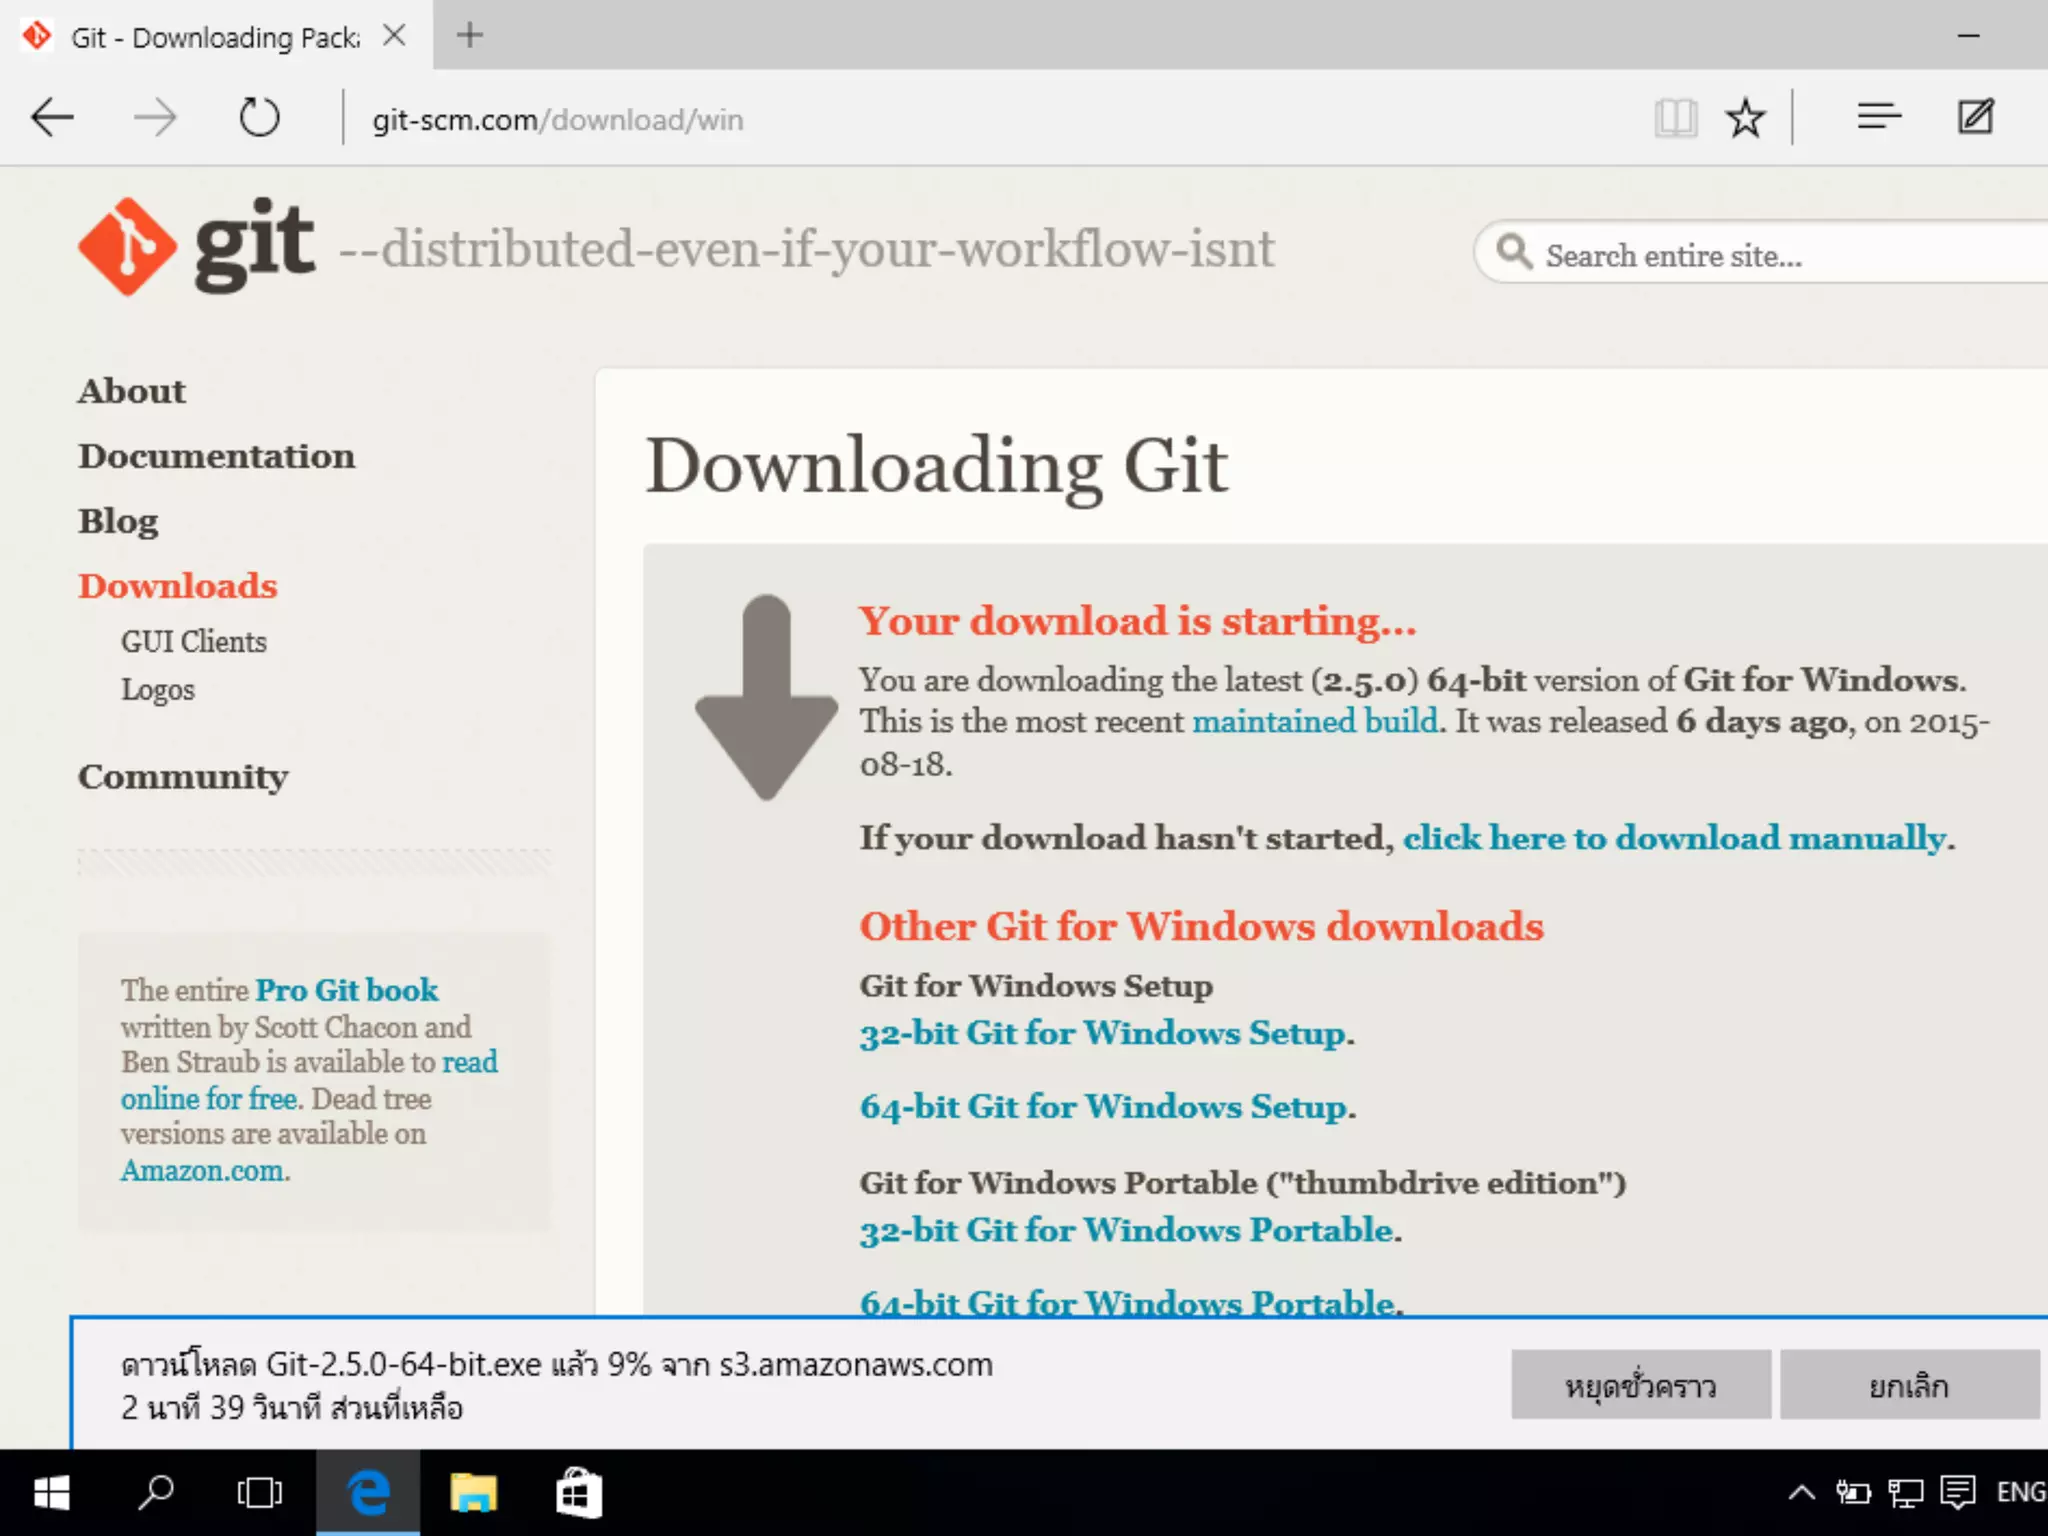Click the browser Back arrow
This screenshot has height=1536, width=2048.
[x=52, y=118]
